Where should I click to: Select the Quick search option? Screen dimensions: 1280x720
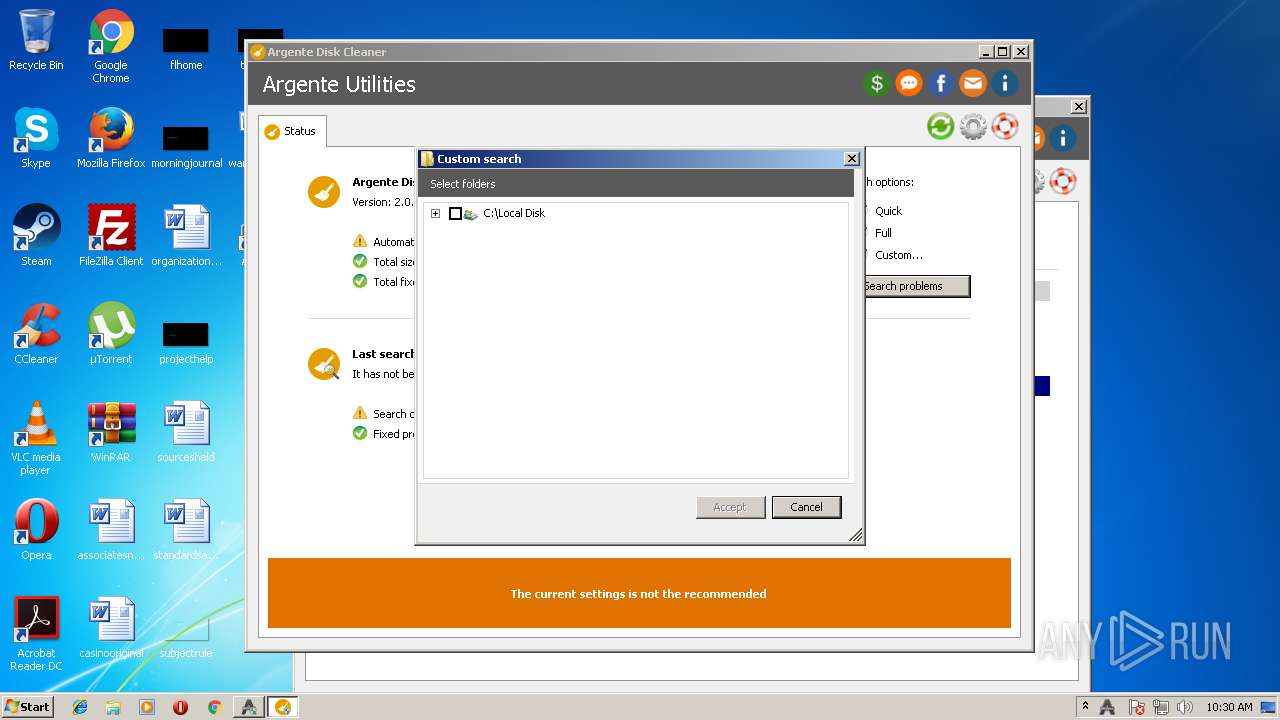tap(888, 211)
